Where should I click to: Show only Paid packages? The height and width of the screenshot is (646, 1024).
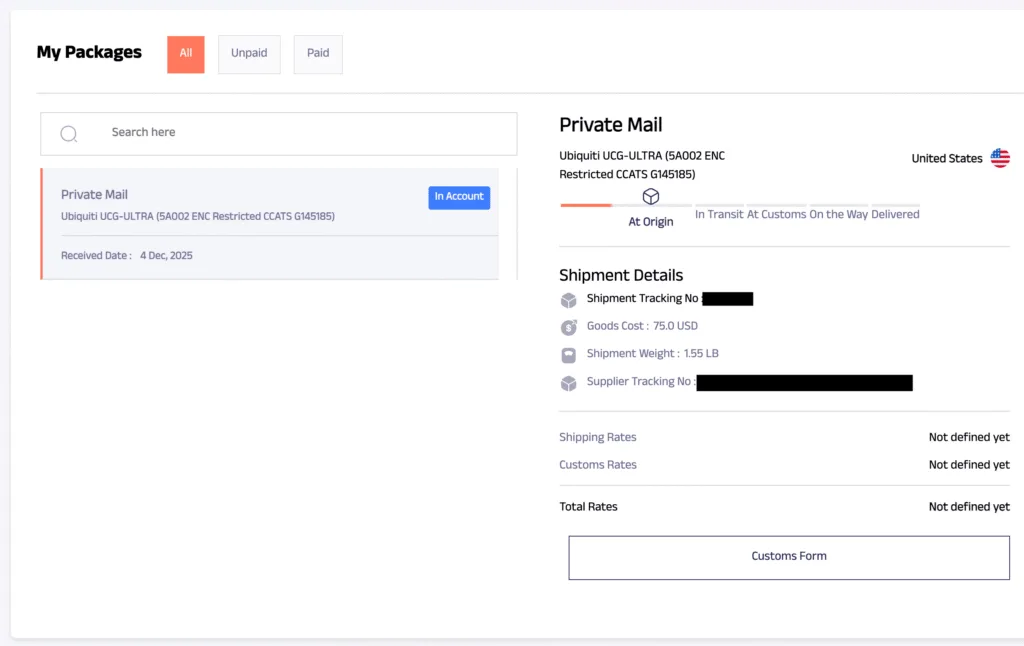coord(318,54)
